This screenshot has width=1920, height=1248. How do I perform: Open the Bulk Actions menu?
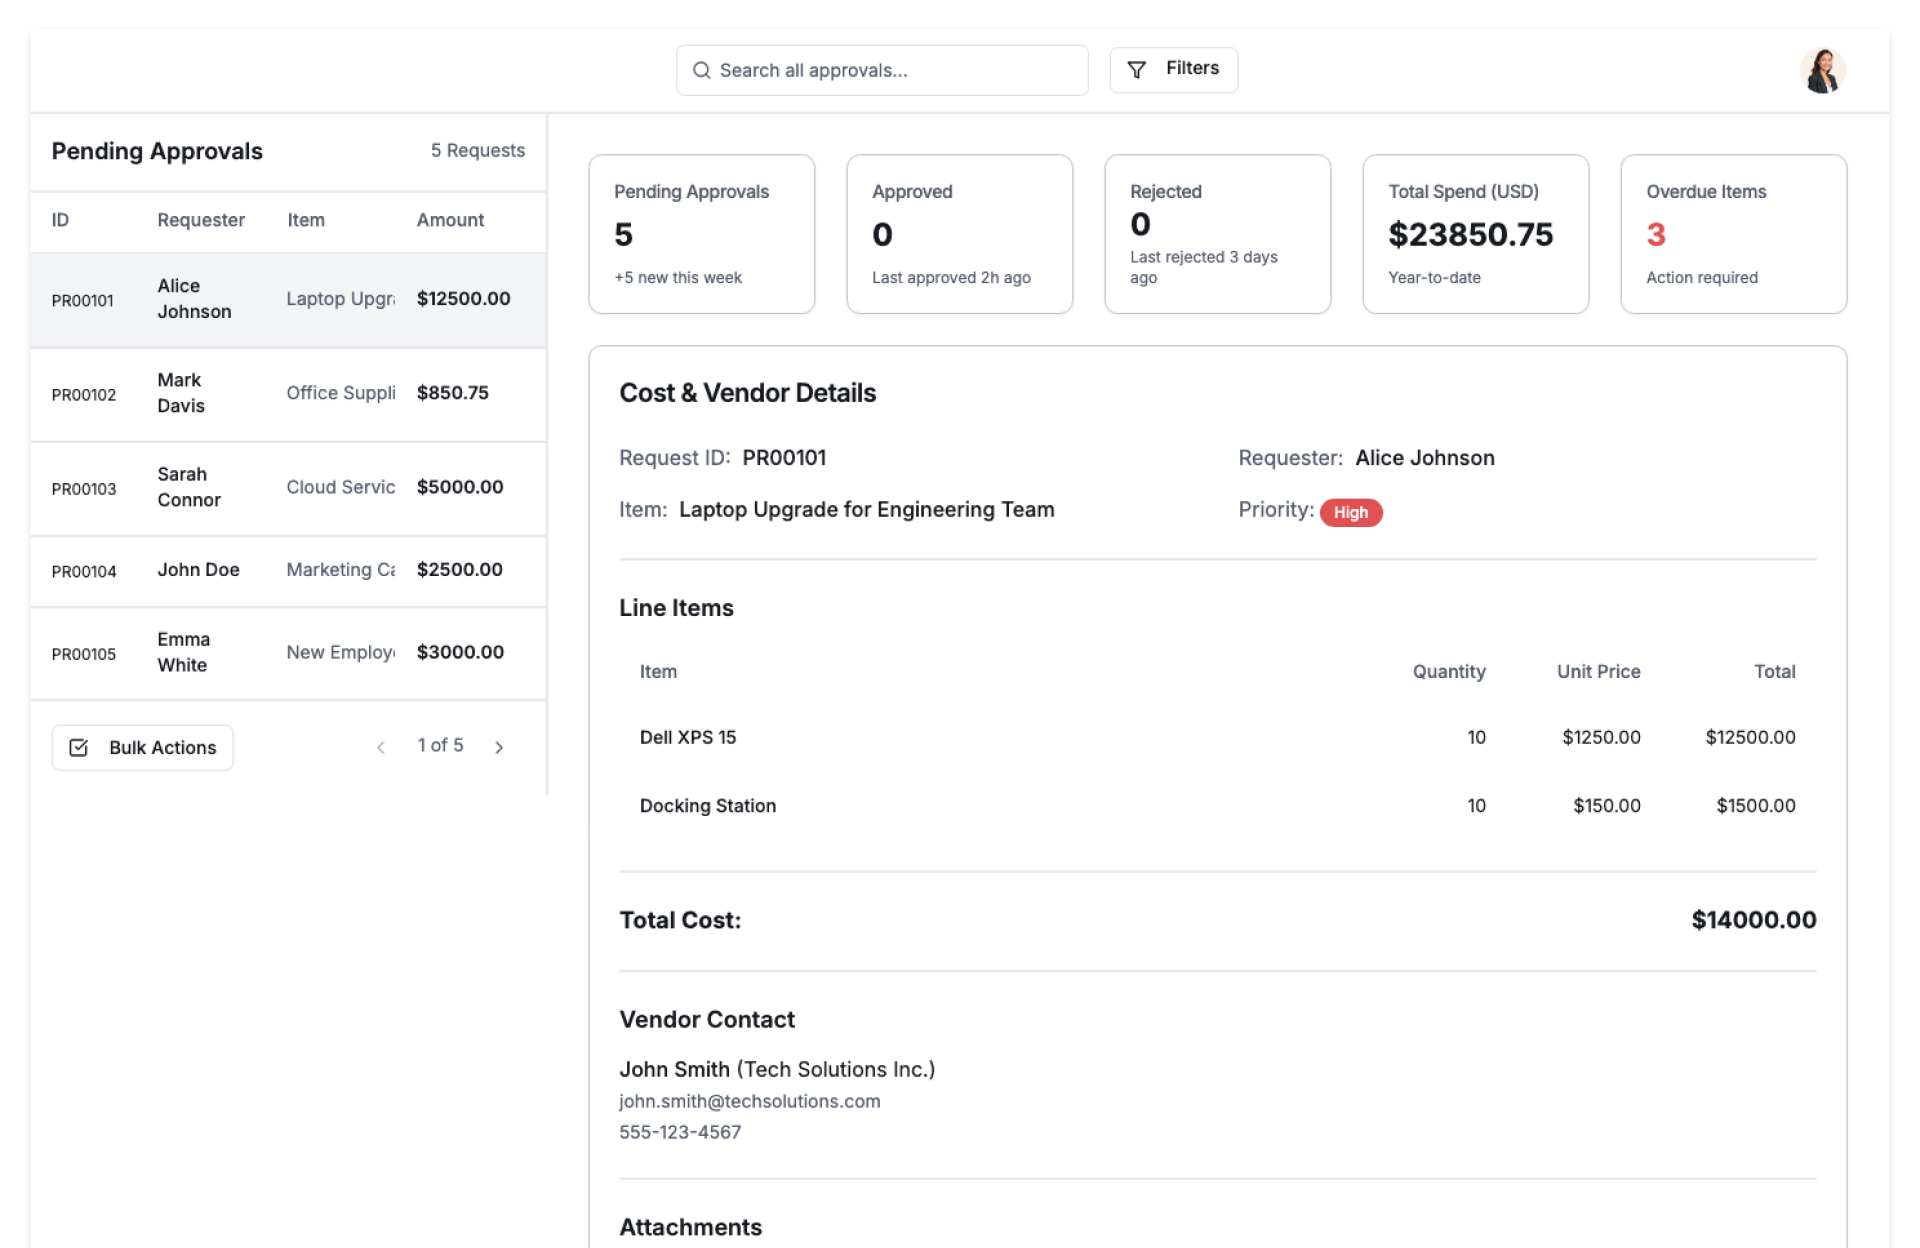pos(143,747)
